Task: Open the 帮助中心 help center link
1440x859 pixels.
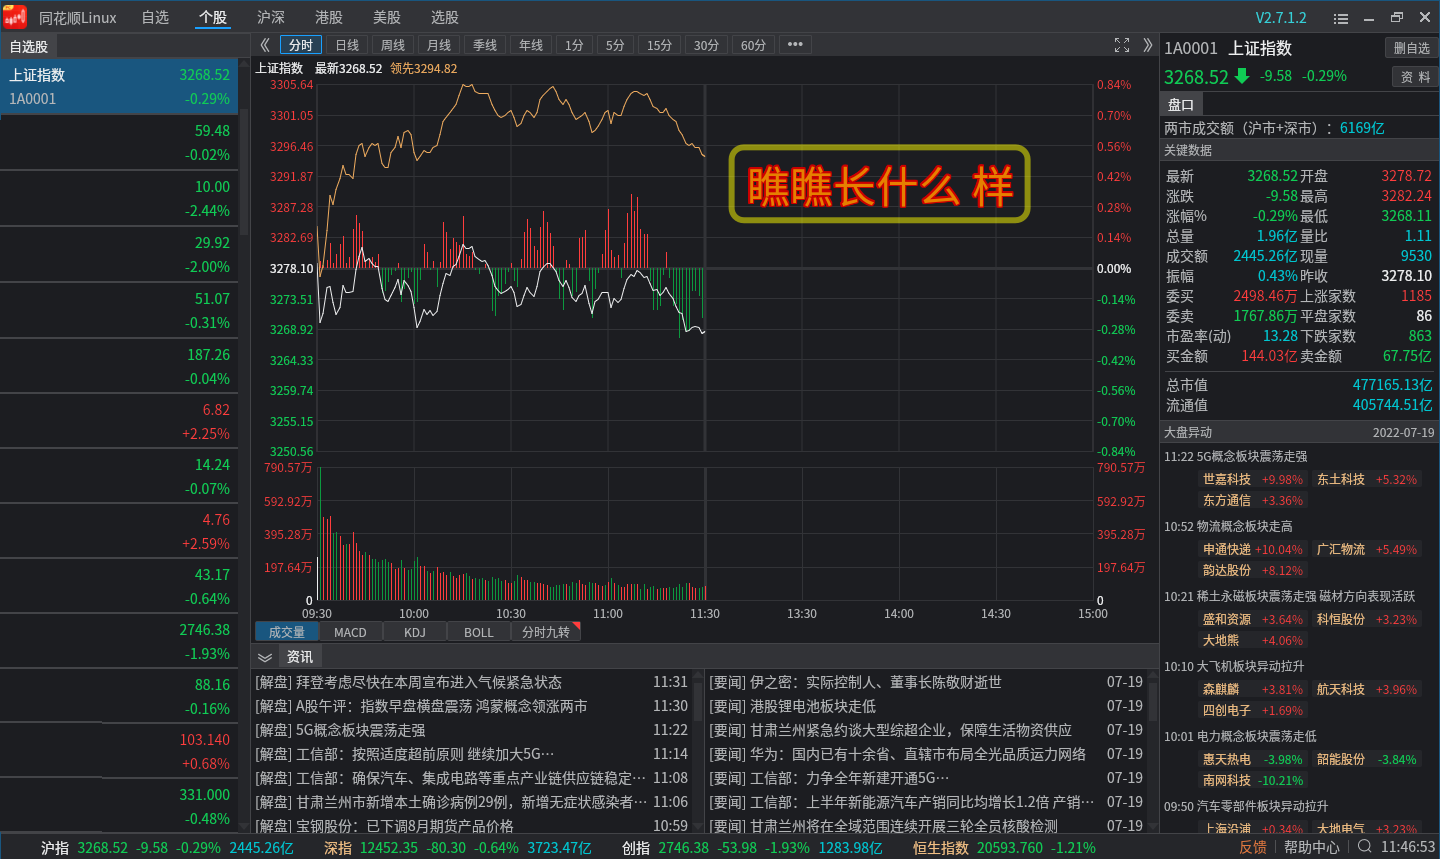Action: 1312,847
